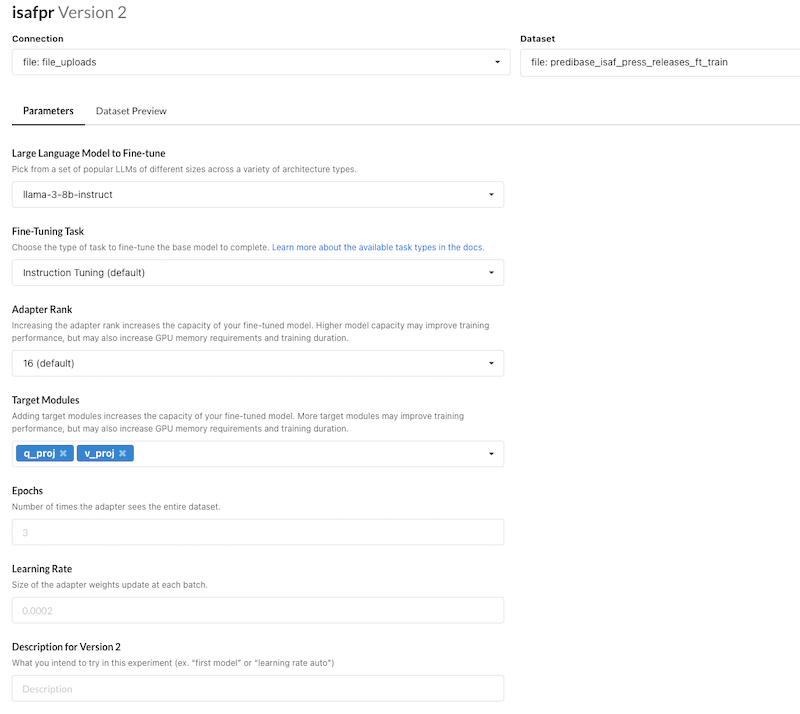Switch to the Dataset Preview tab

point(131,111)
